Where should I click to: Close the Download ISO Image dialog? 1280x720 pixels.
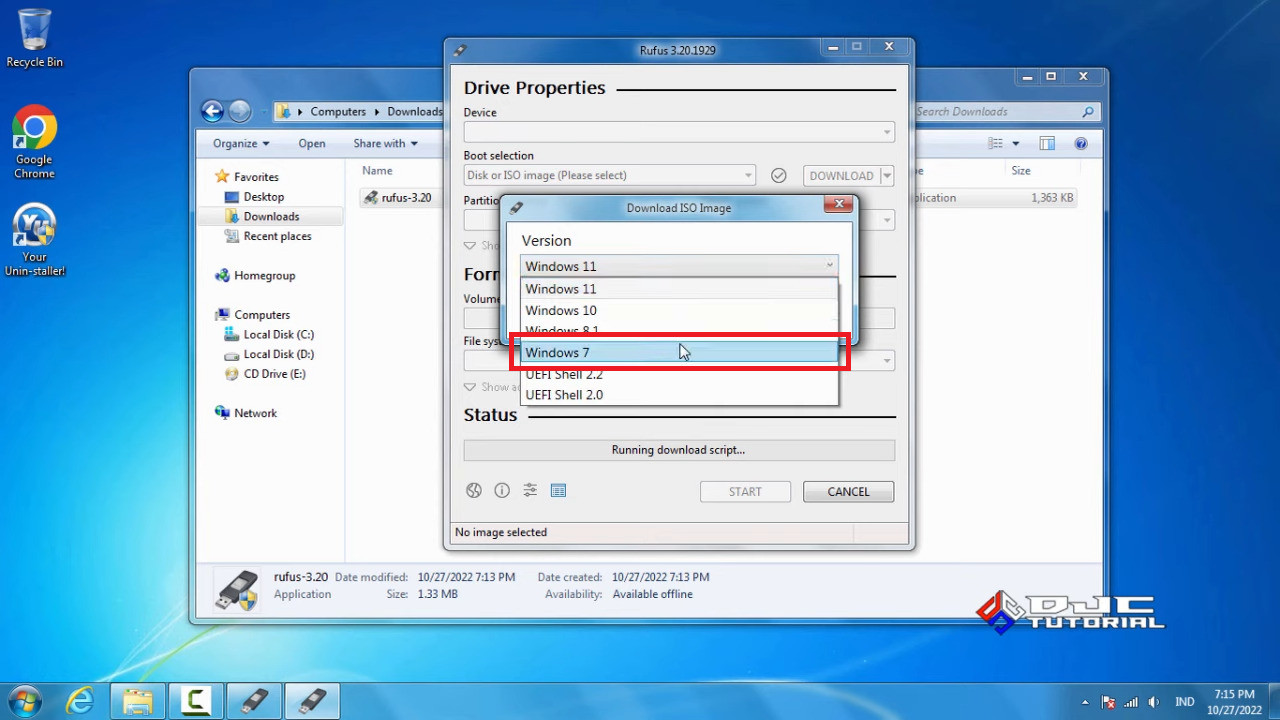click(840, 205)
